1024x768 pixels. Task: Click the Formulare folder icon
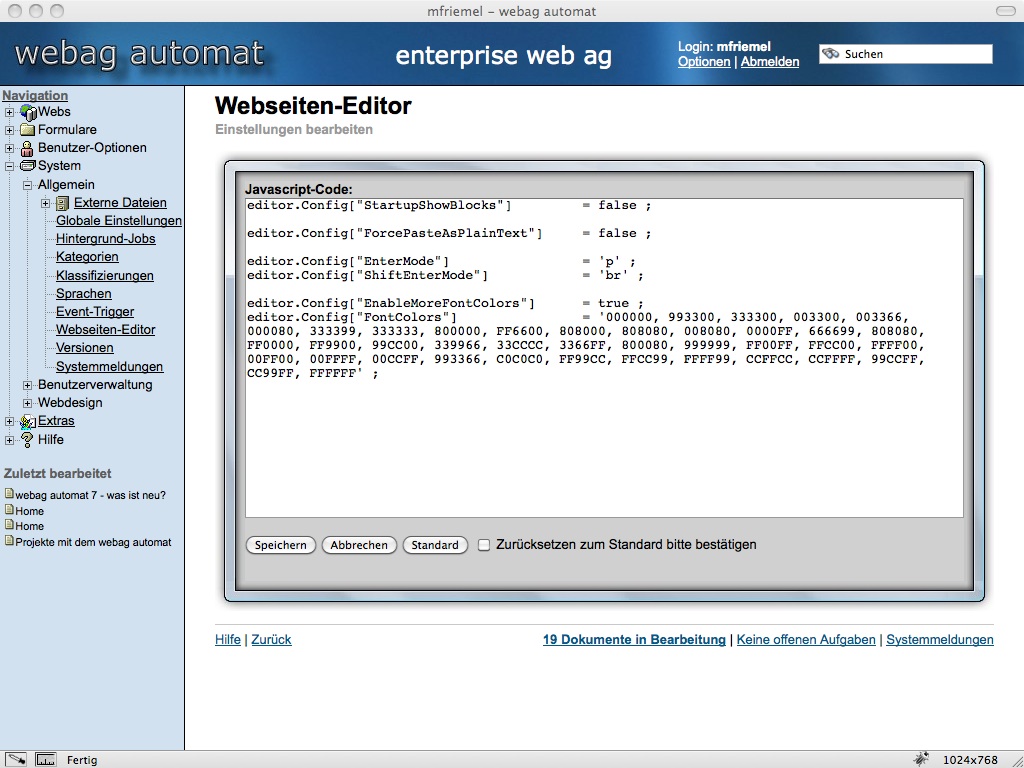tap(28, 130)
